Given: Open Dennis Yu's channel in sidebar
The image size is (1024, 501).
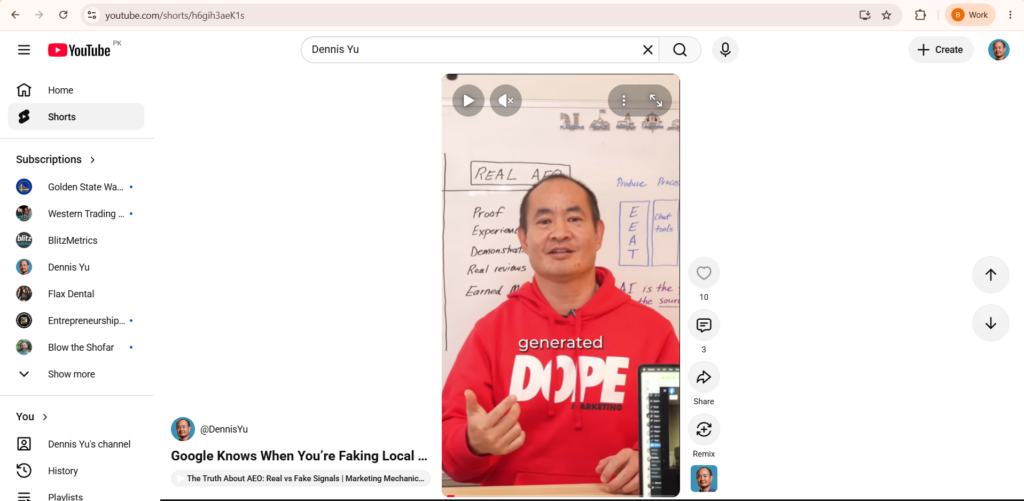Looking at the screenshot, I should [x=76, y=444].
